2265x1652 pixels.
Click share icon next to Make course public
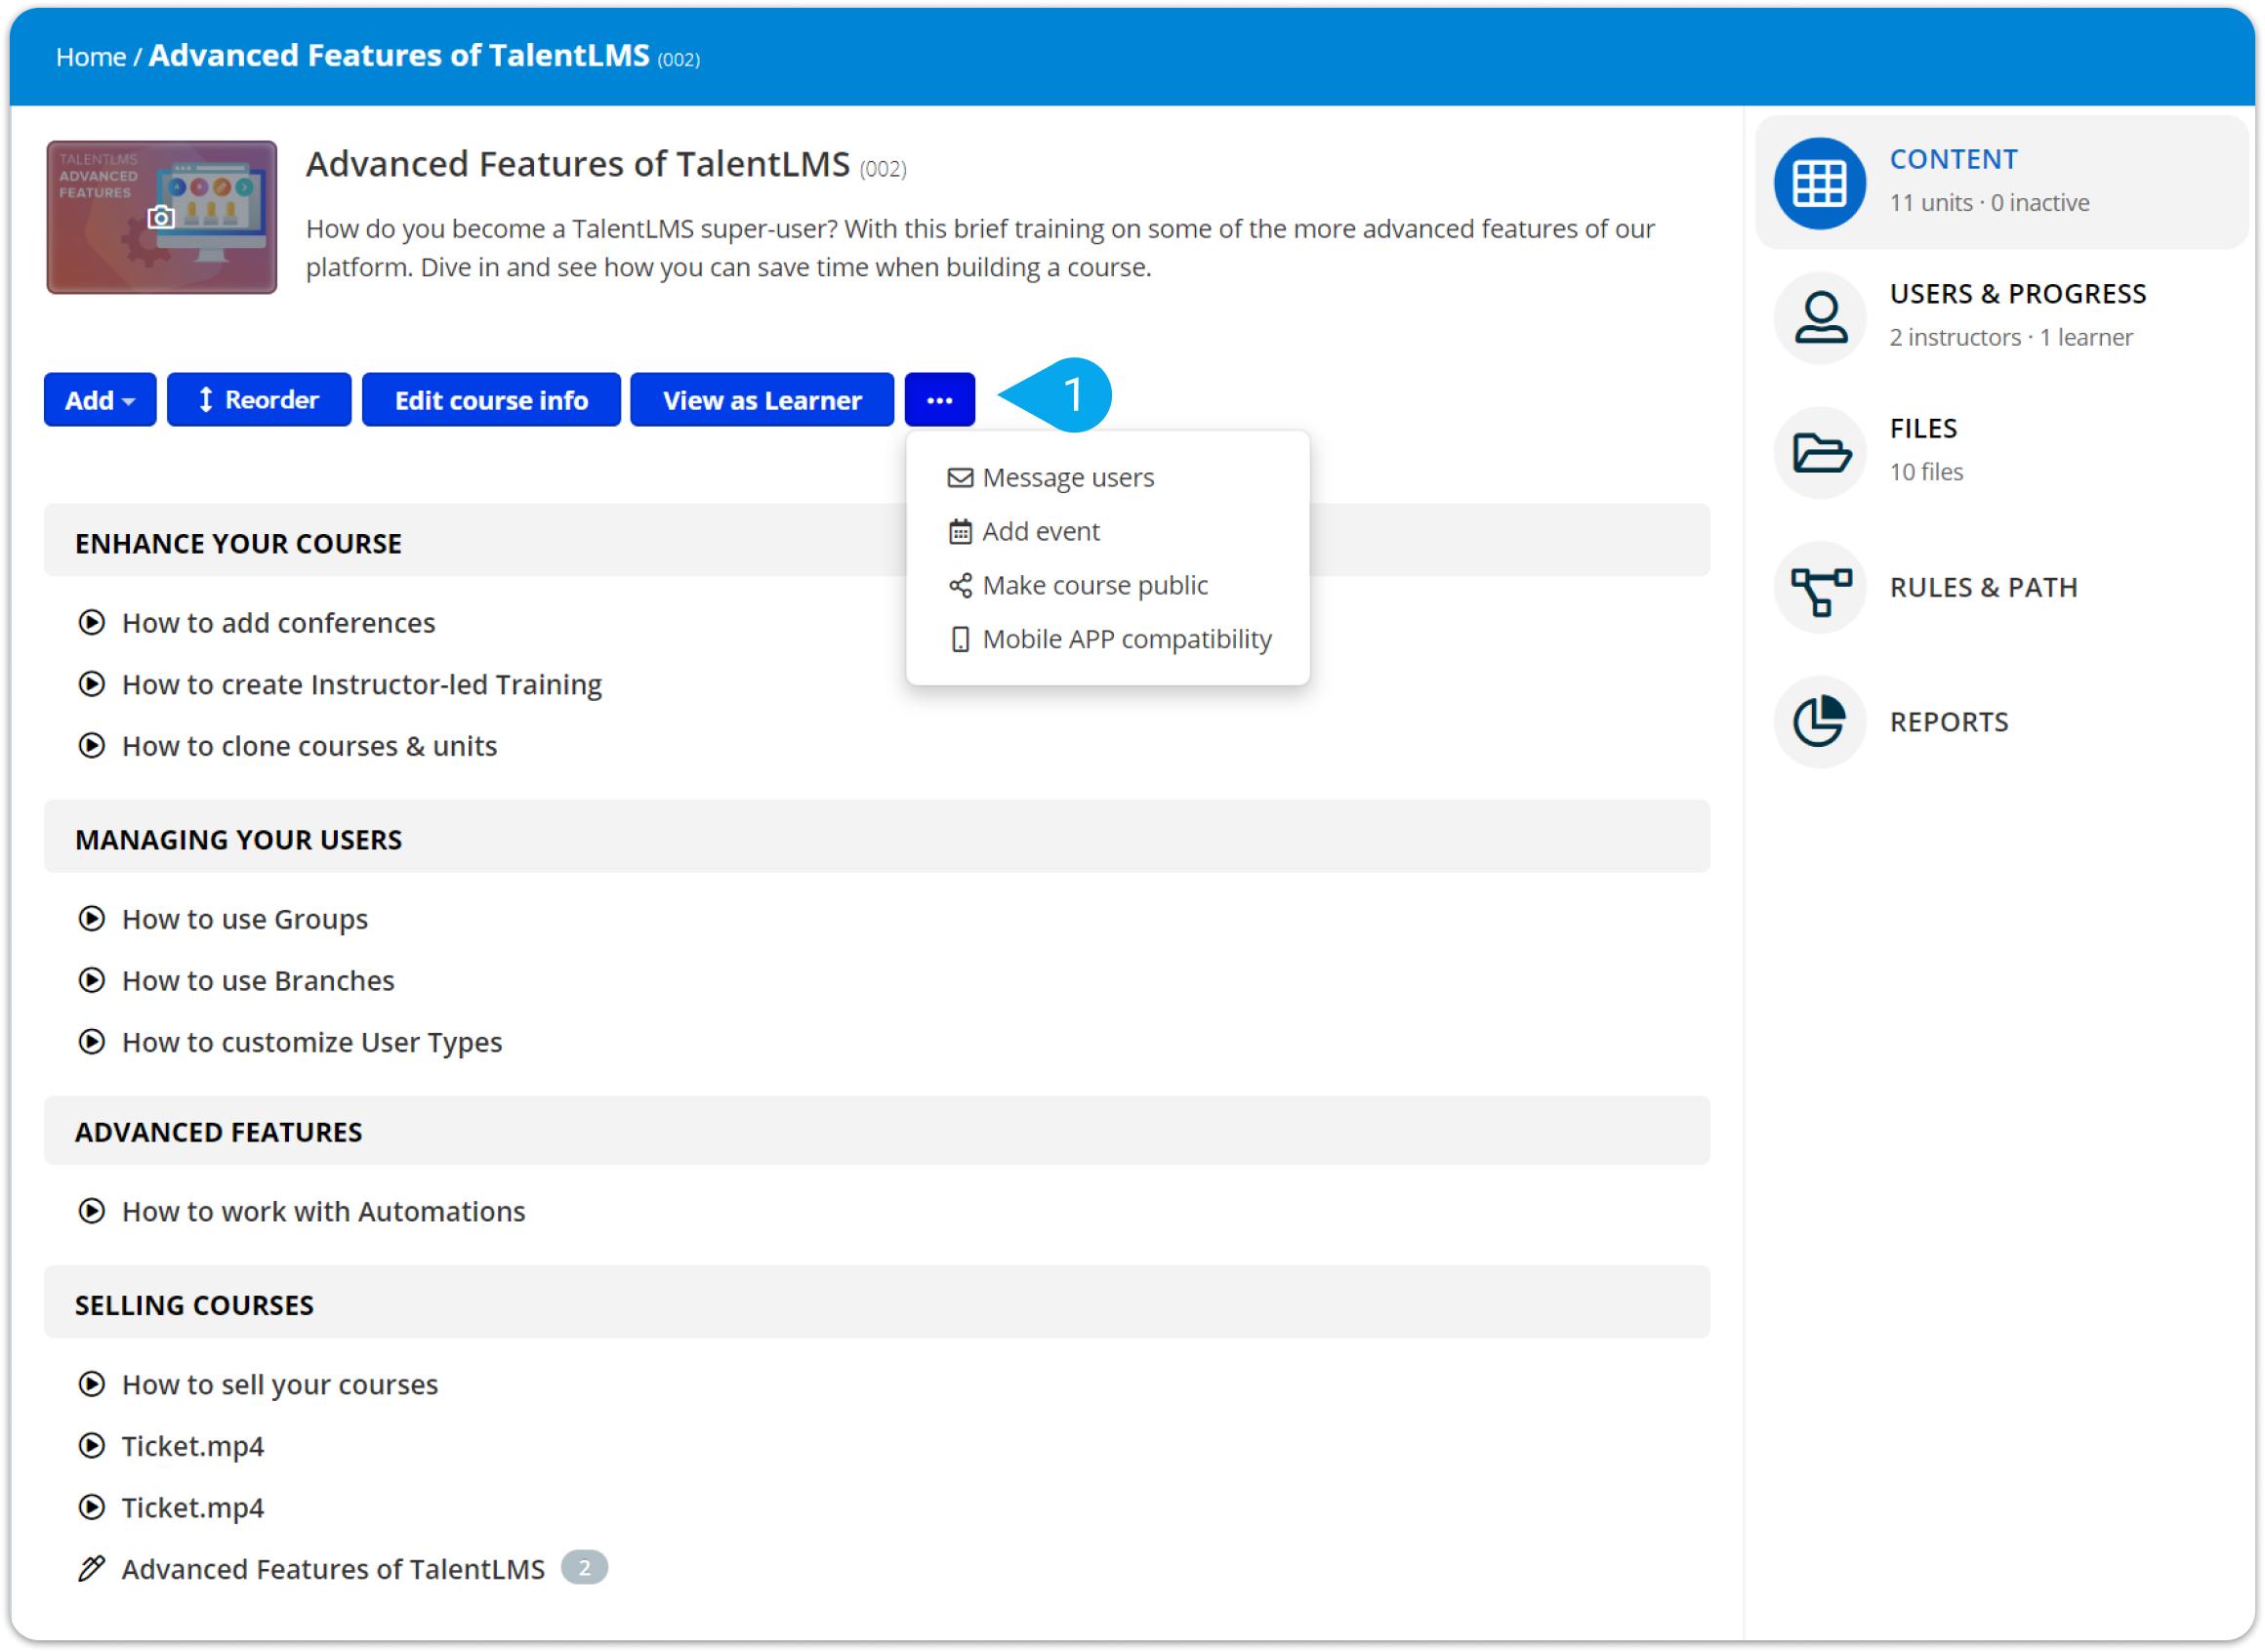[x=960, y=586]
